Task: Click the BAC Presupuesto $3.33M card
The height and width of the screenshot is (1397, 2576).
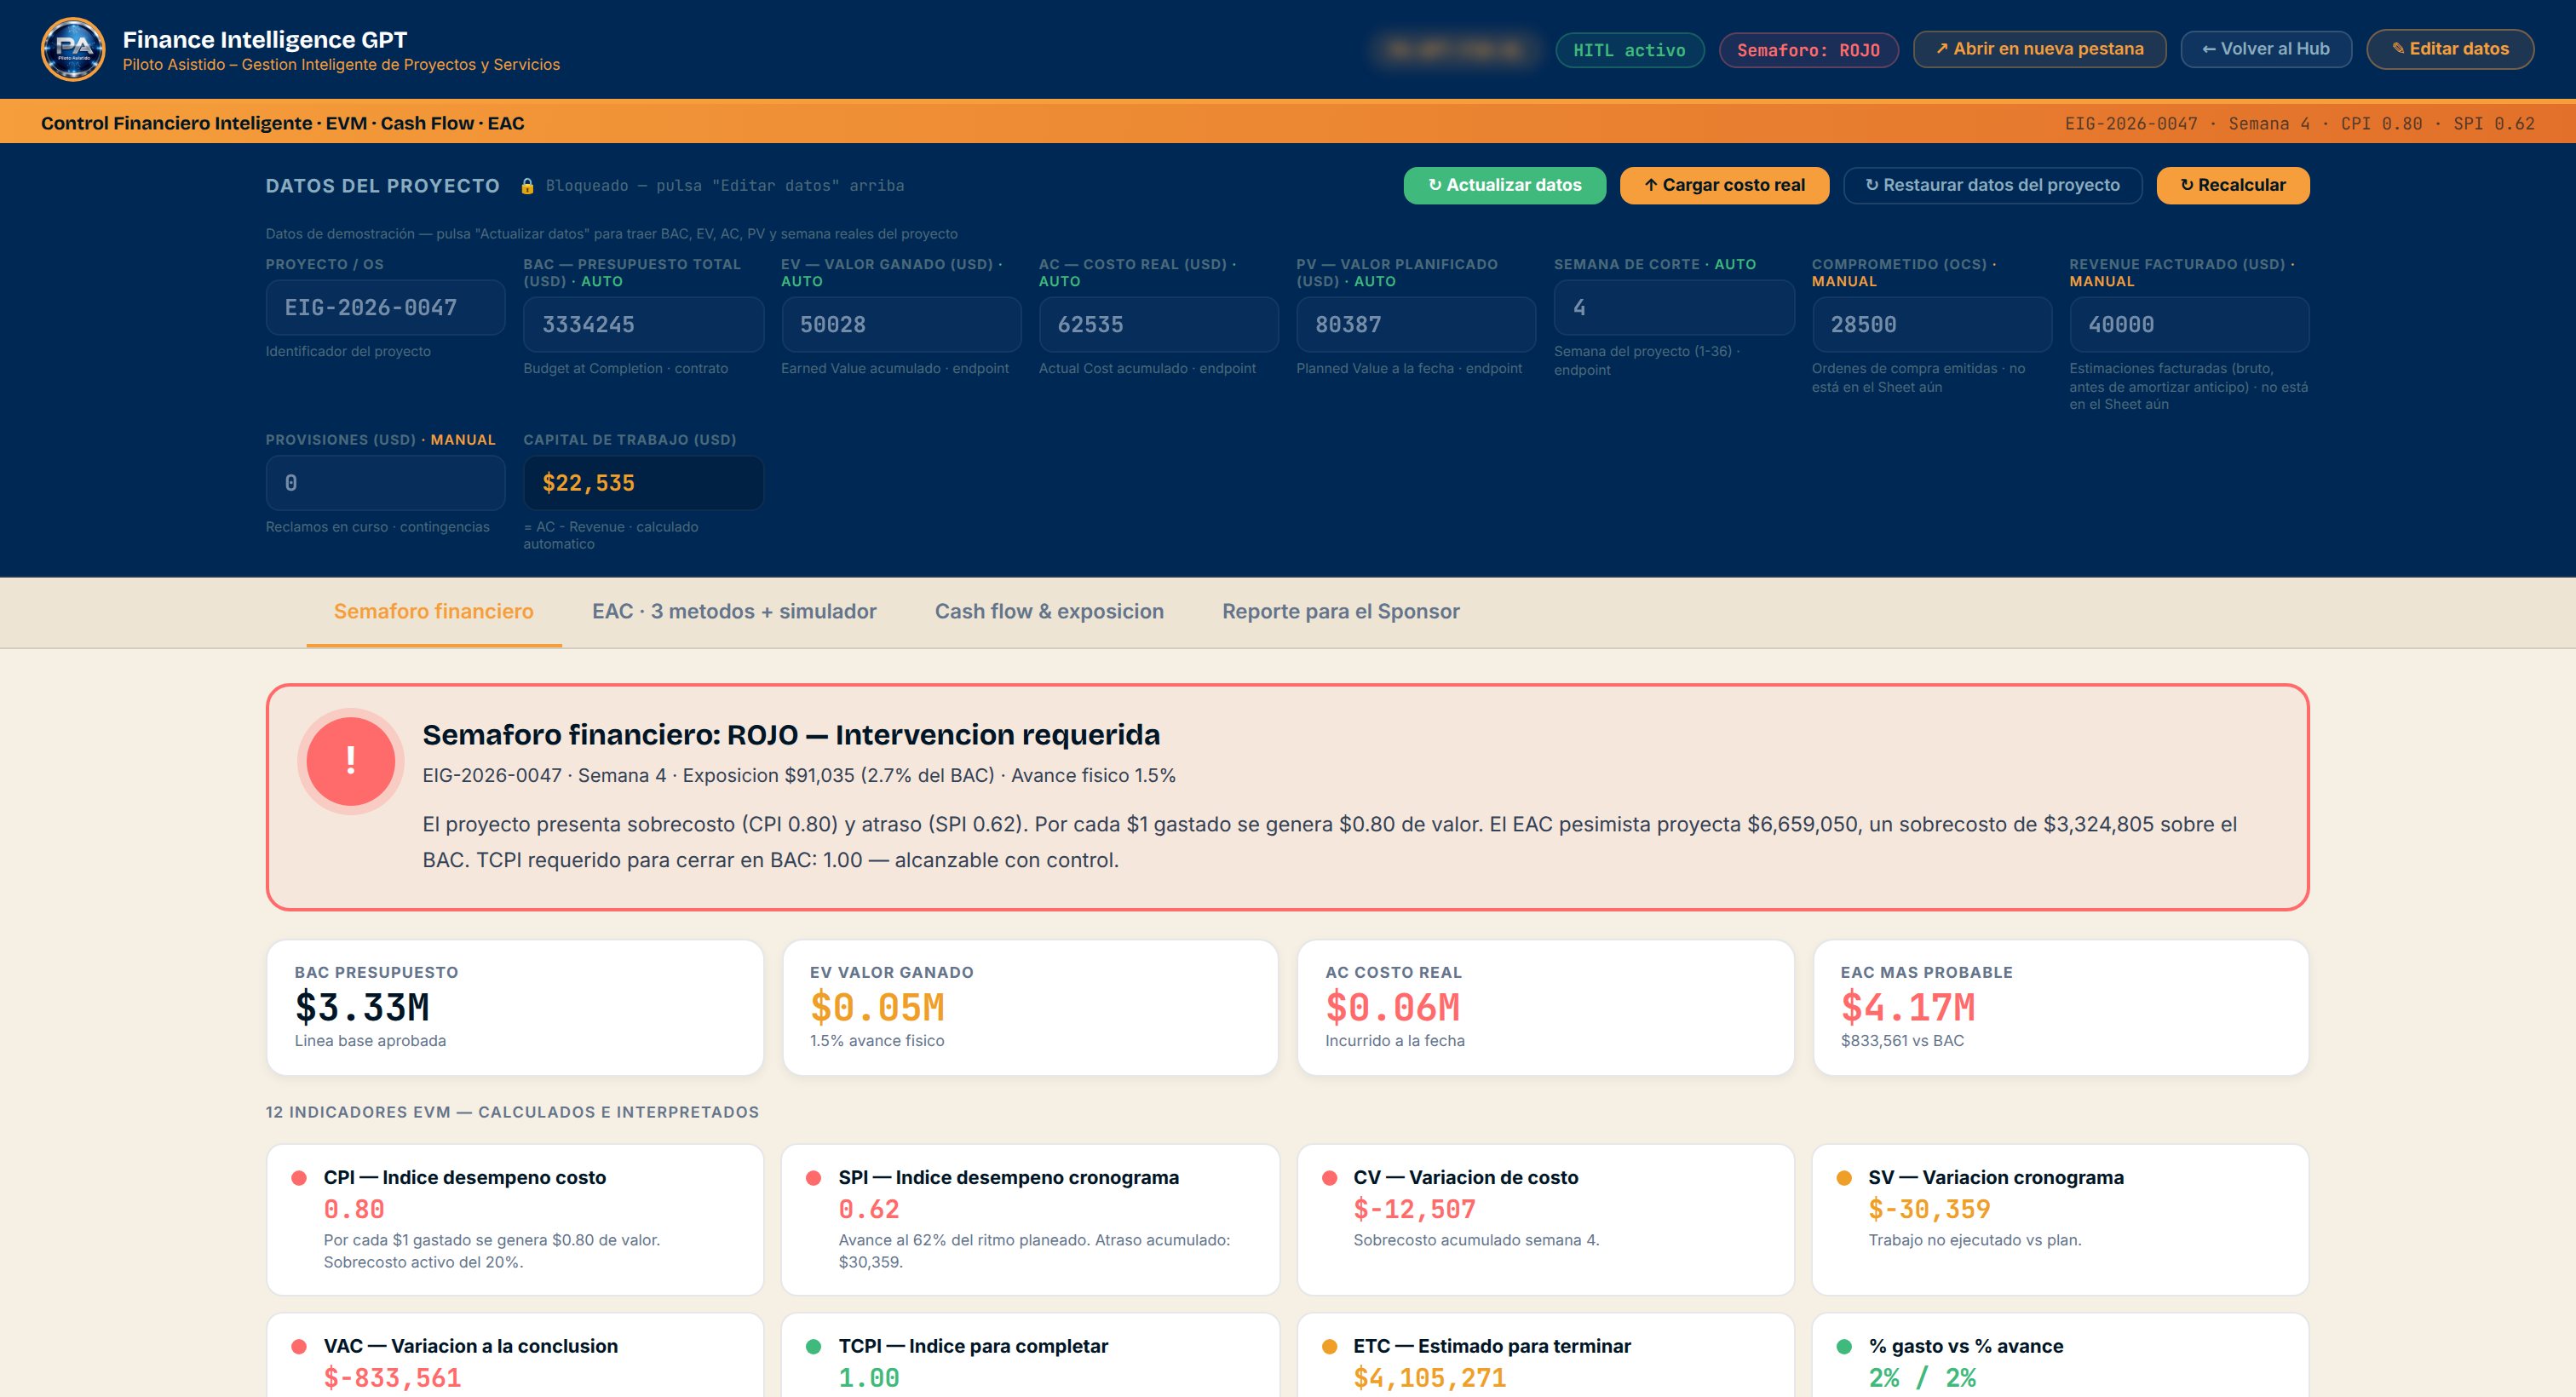Action: pos(515,1008)
